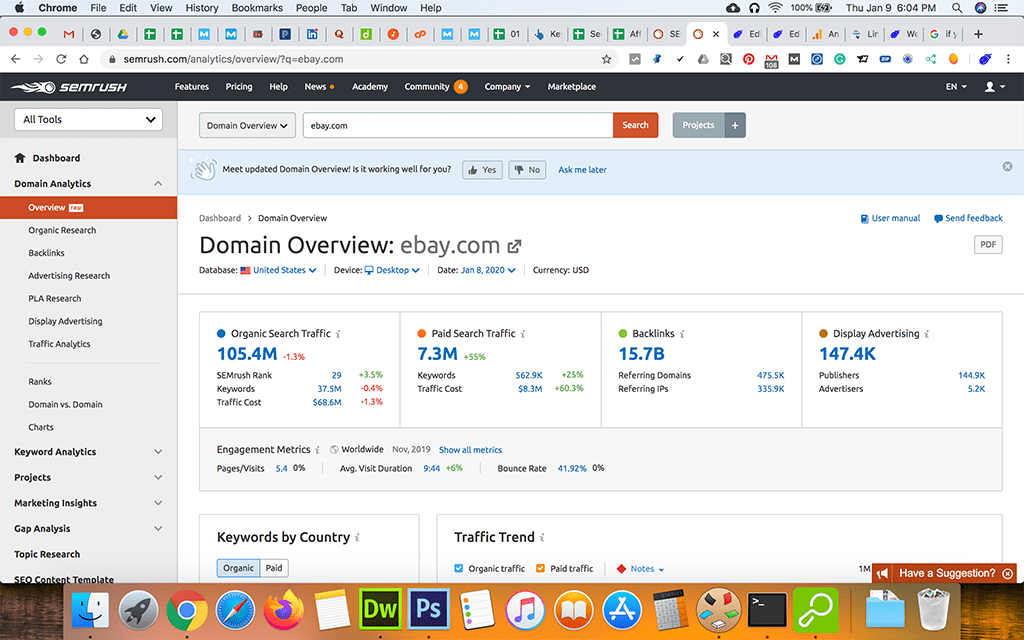Image resolution: width=1024 pixels, height=640 pixels.
Task: Open the Pricing nav item
Action: point(239,86)
